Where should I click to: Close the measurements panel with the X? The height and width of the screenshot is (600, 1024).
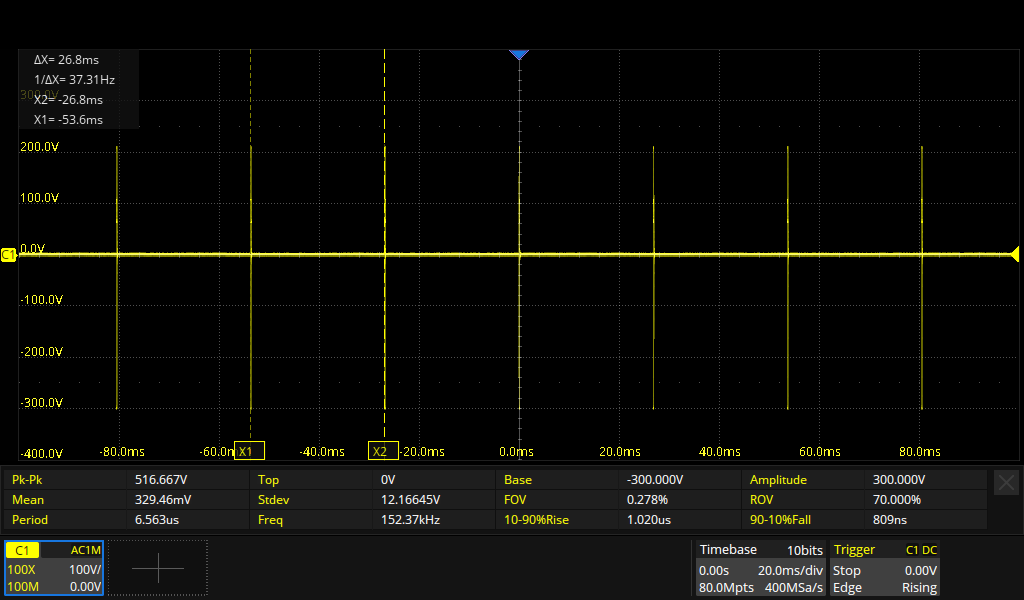pos(1006,482)
